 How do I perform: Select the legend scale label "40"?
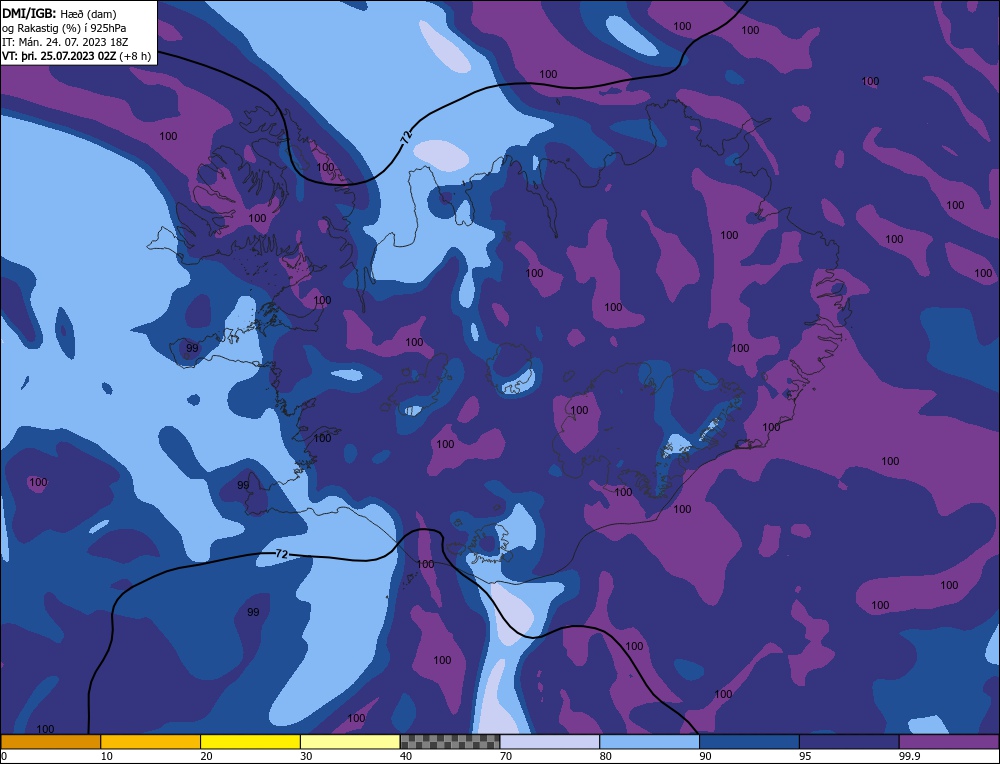[x=406, y=756]
